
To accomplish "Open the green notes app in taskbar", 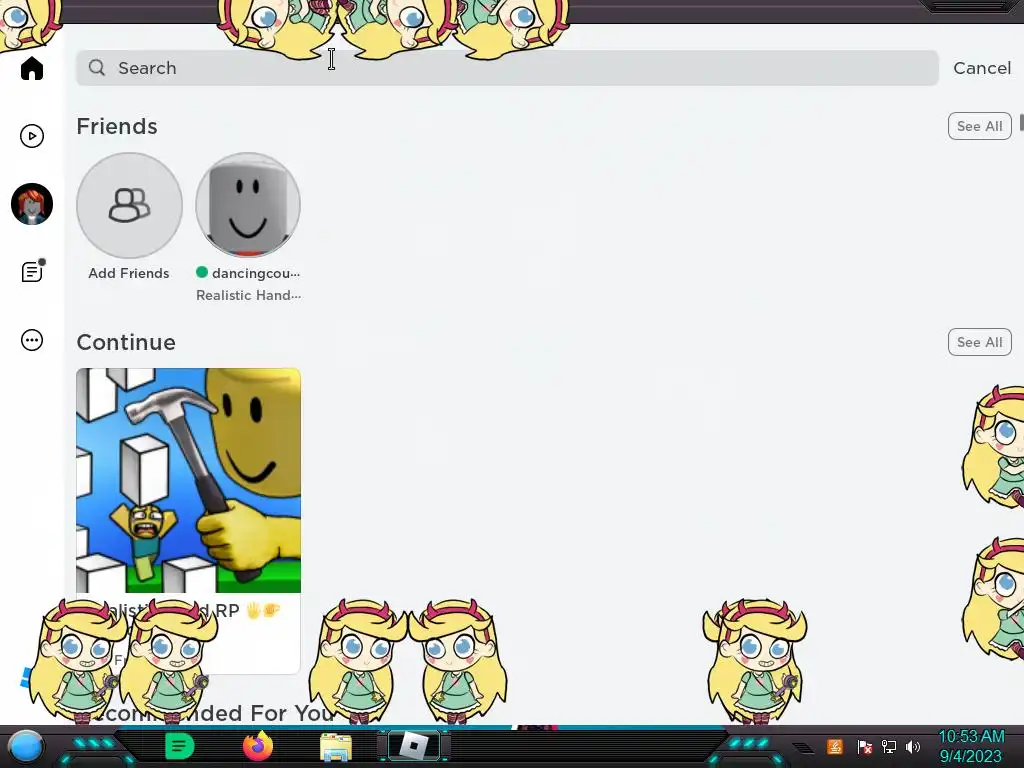I will 180,746.
